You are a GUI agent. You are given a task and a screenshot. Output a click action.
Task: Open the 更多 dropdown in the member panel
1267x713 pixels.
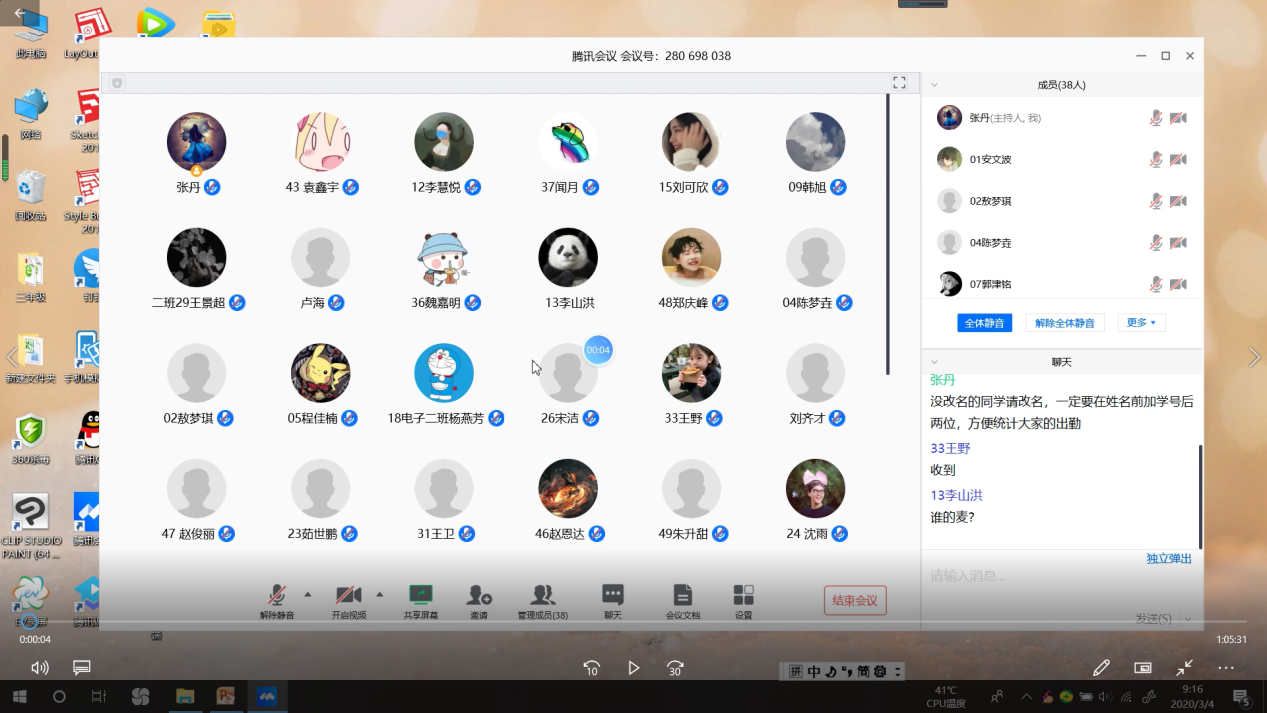tap(1141, 323)
